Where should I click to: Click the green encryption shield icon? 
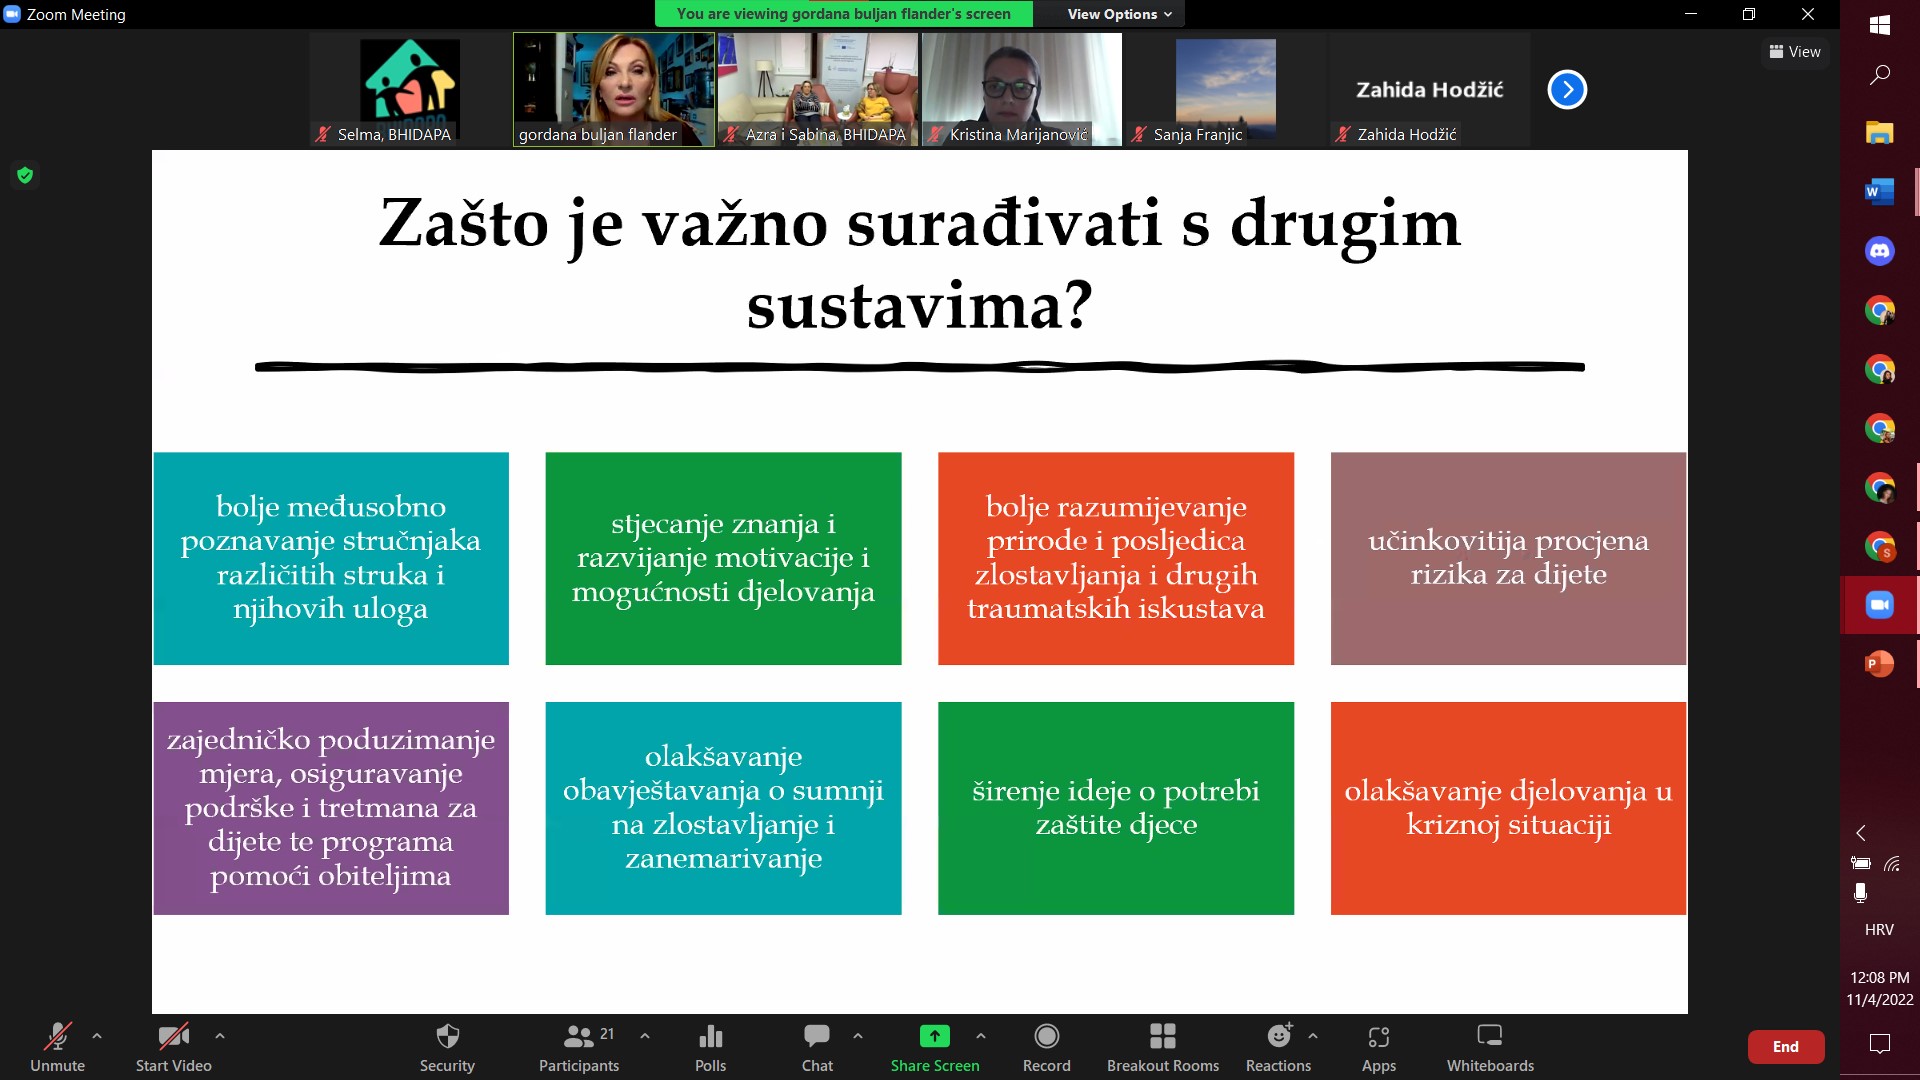click(x=25, y=176)
